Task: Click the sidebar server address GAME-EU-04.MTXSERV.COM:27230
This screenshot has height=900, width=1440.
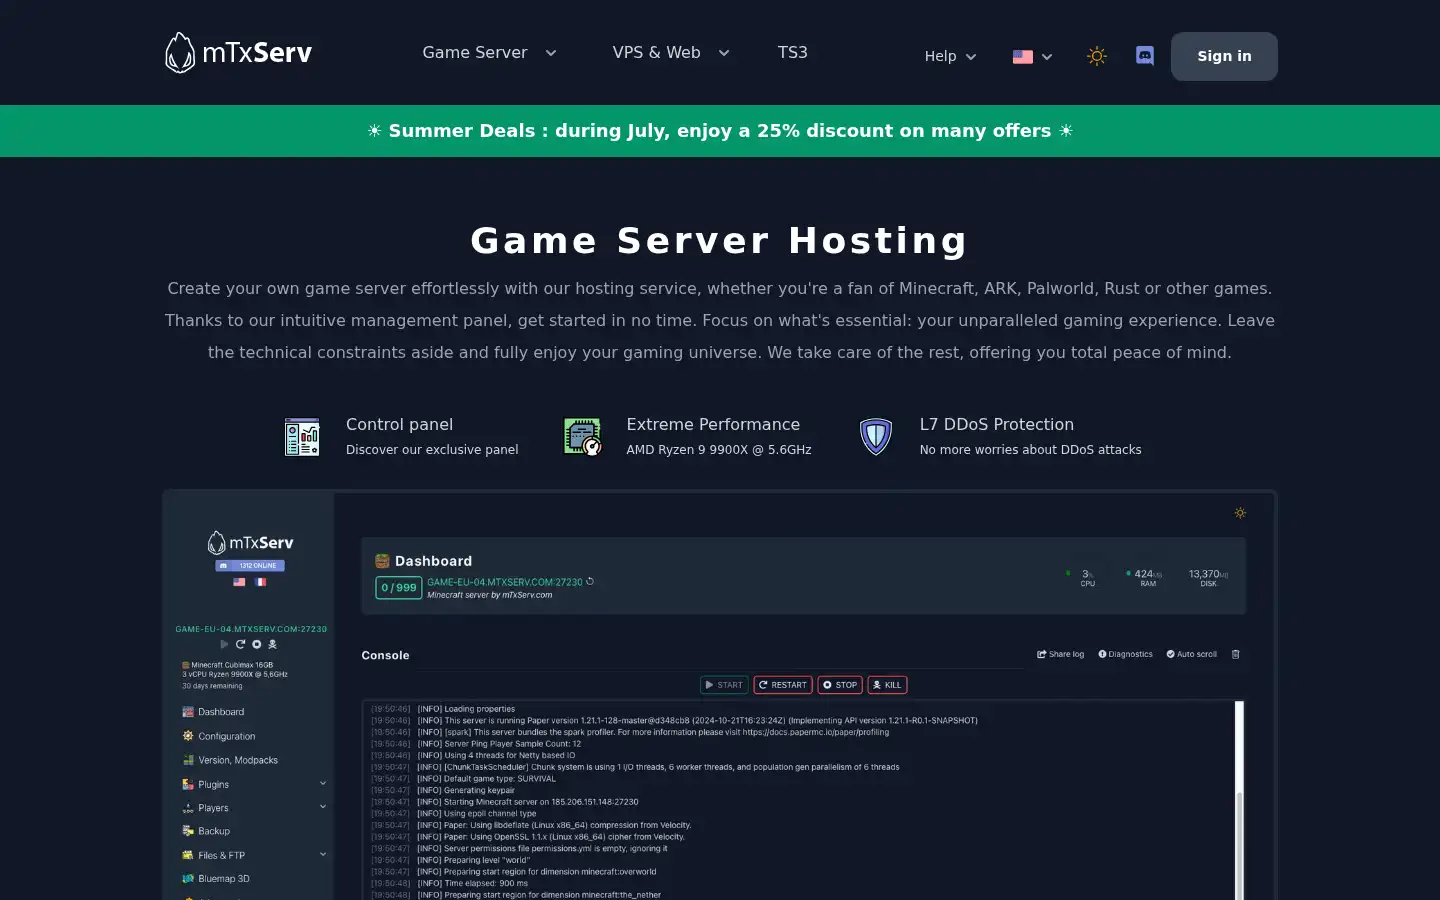Action: 251,629
